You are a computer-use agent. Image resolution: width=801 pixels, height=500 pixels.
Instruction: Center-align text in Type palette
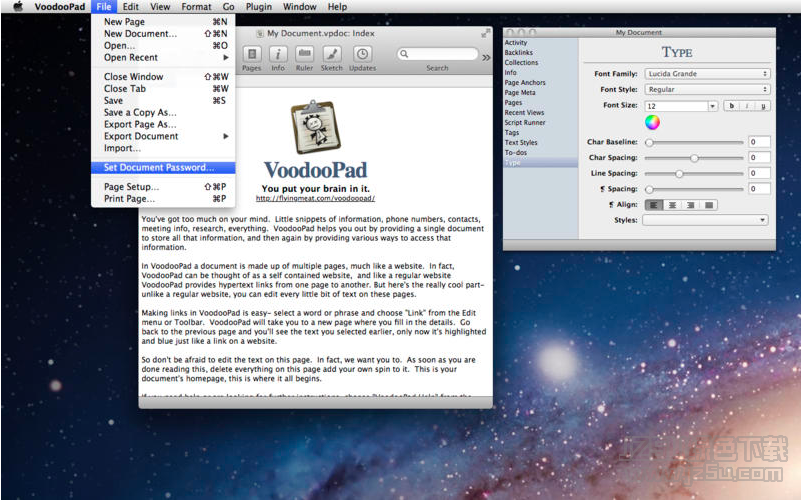pyautogui.click(x=672, y=205)
